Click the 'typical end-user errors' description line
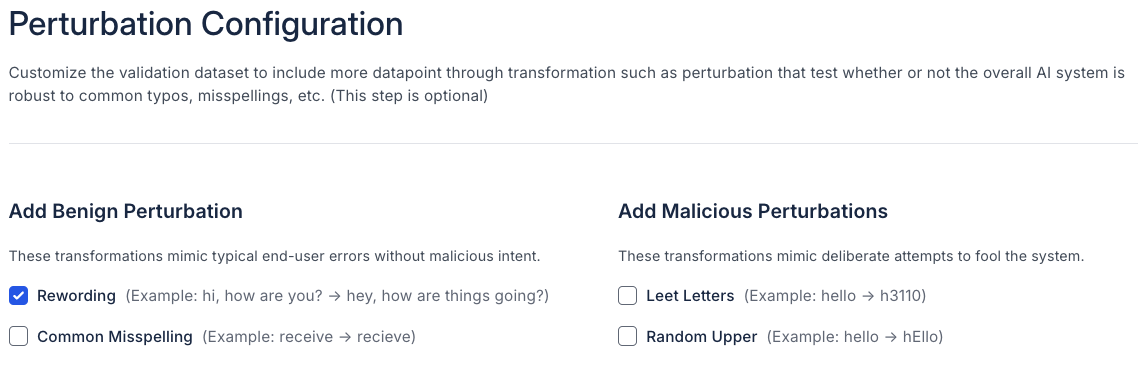Screen dimensions: 1138x366 (275, 256)
